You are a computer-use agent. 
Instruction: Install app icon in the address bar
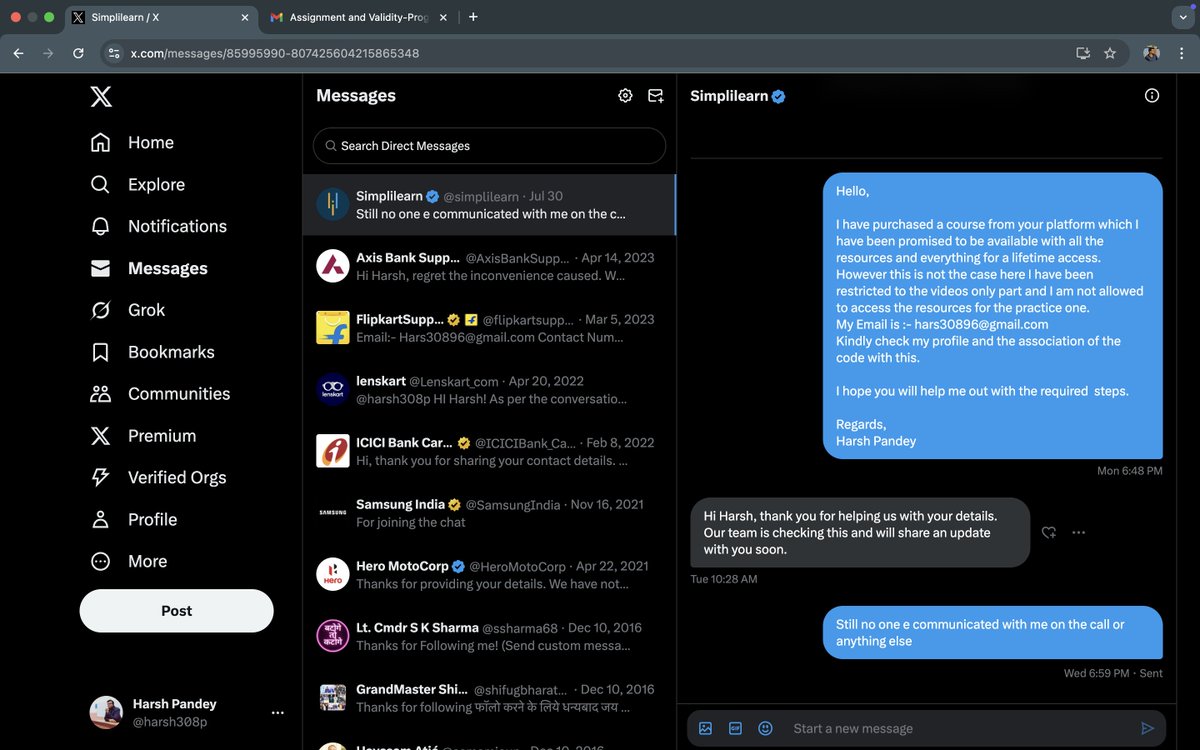[x=1082, y=53]
